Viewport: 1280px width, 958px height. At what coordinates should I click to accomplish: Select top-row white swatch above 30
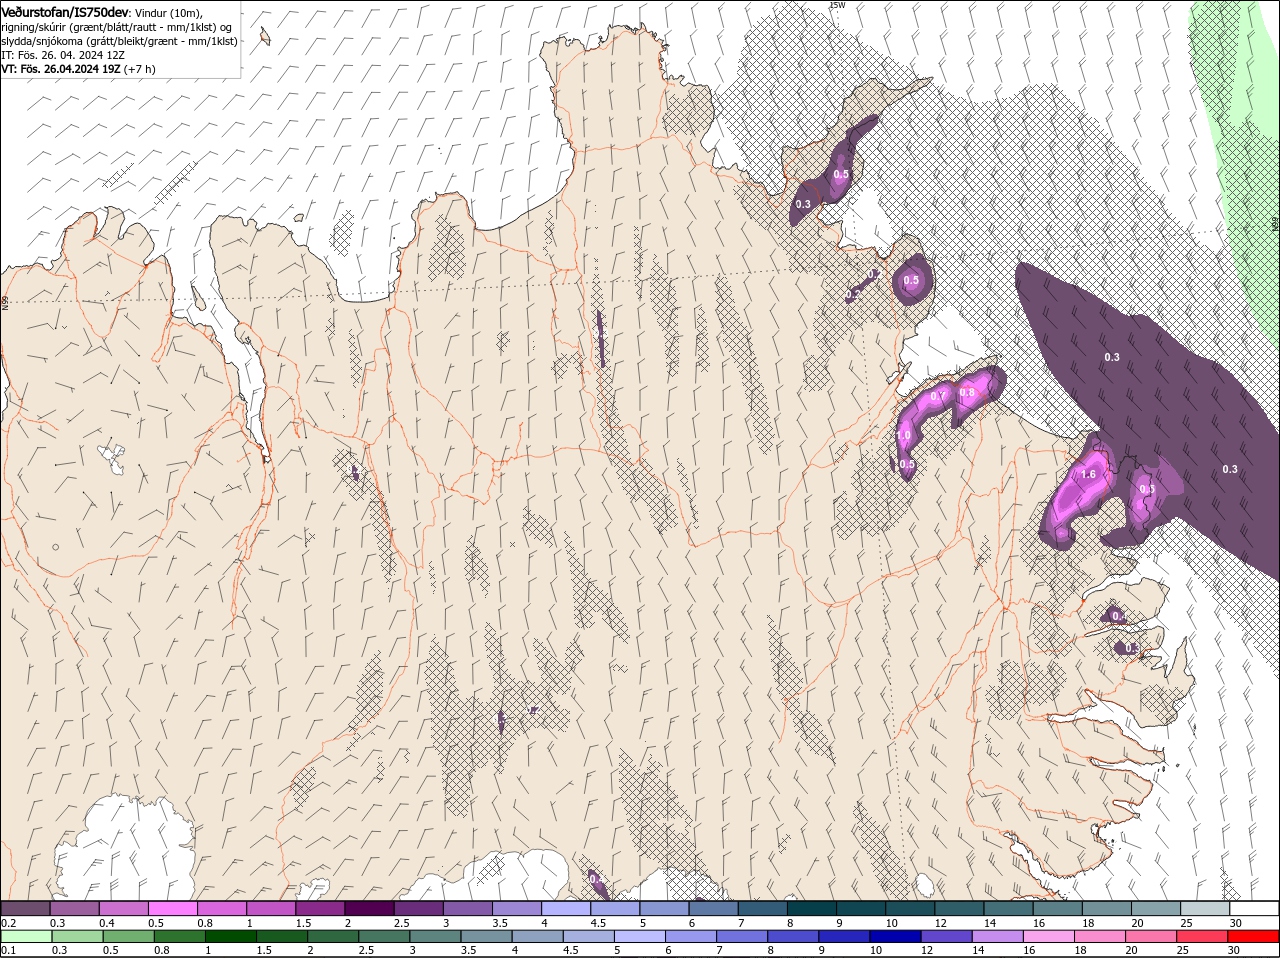[x=1254, y=908]
